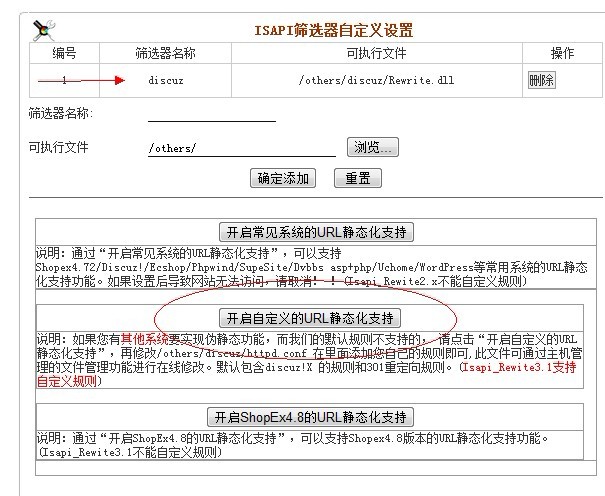Image resolution: width=605 pixels, height=496 pixels.
Task: Select the 筛选器名称 table column header
Action: (x=166, y=52)
